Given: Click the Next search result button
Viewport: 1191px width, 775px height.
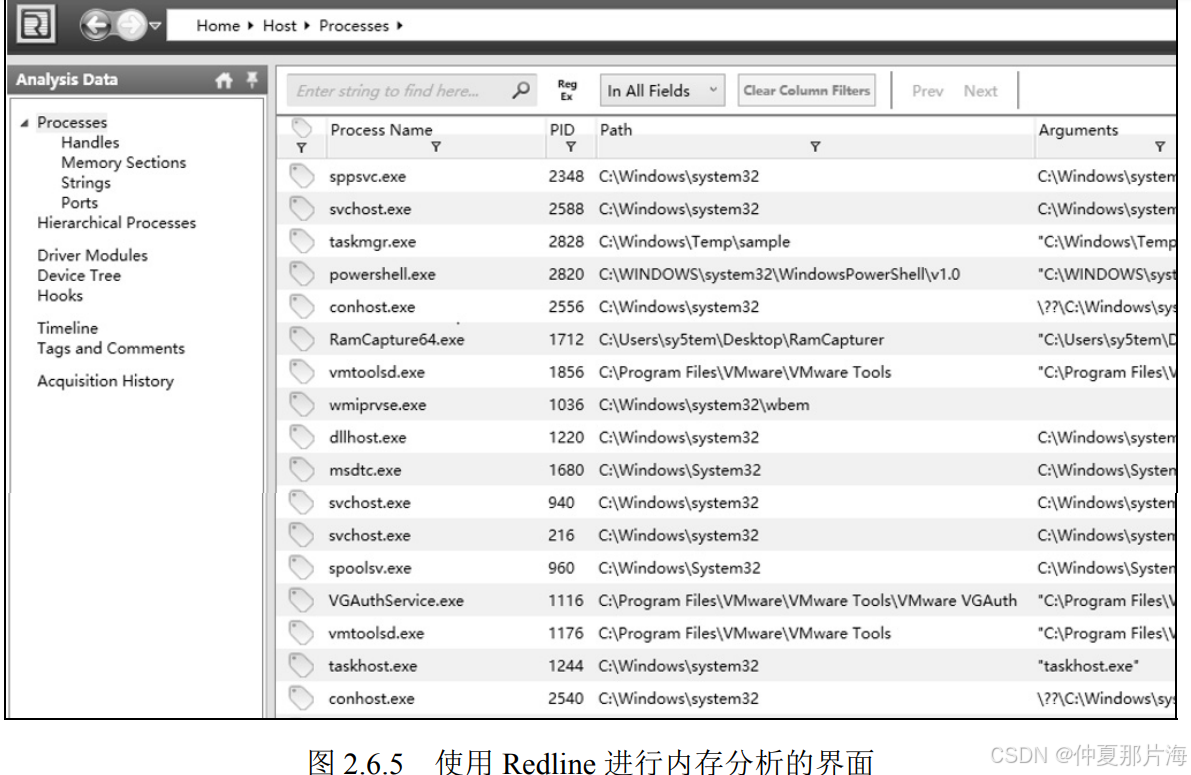Looking at the screenshot, I should pyautogui.click(x=980, y=91).
